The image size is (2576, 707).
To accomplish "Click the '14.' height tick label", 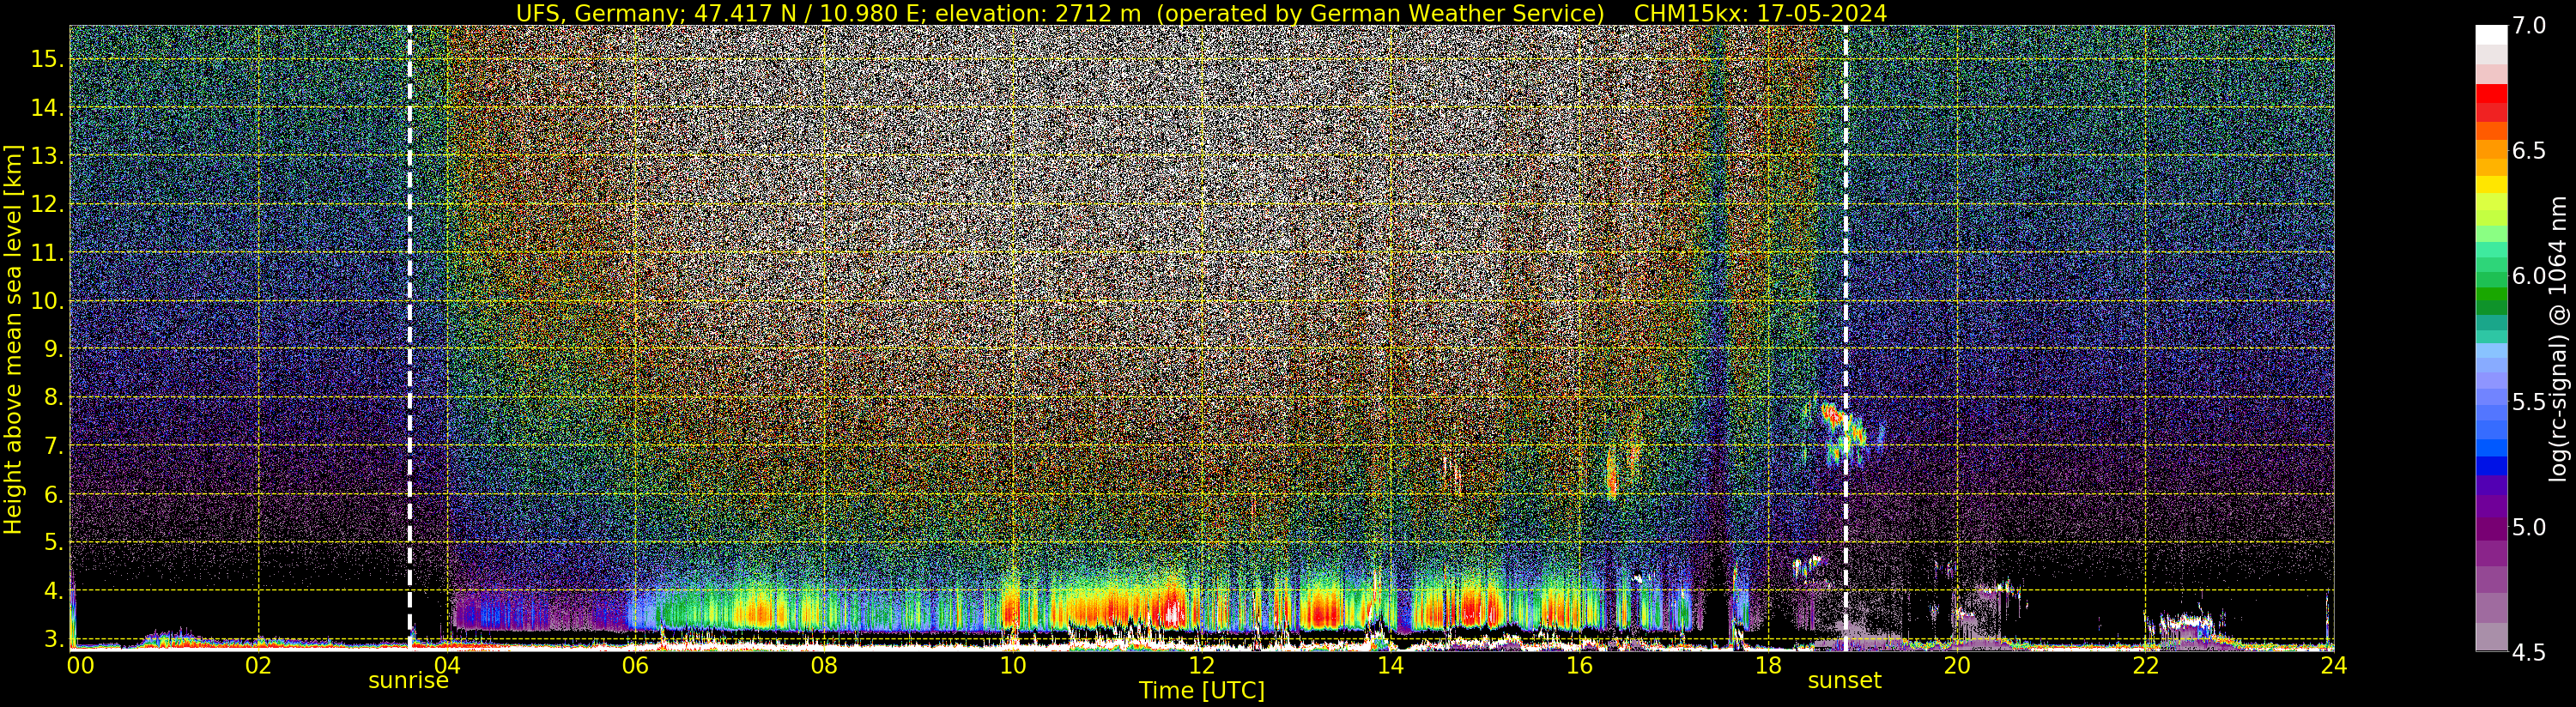I will click(x=47, y=108).
